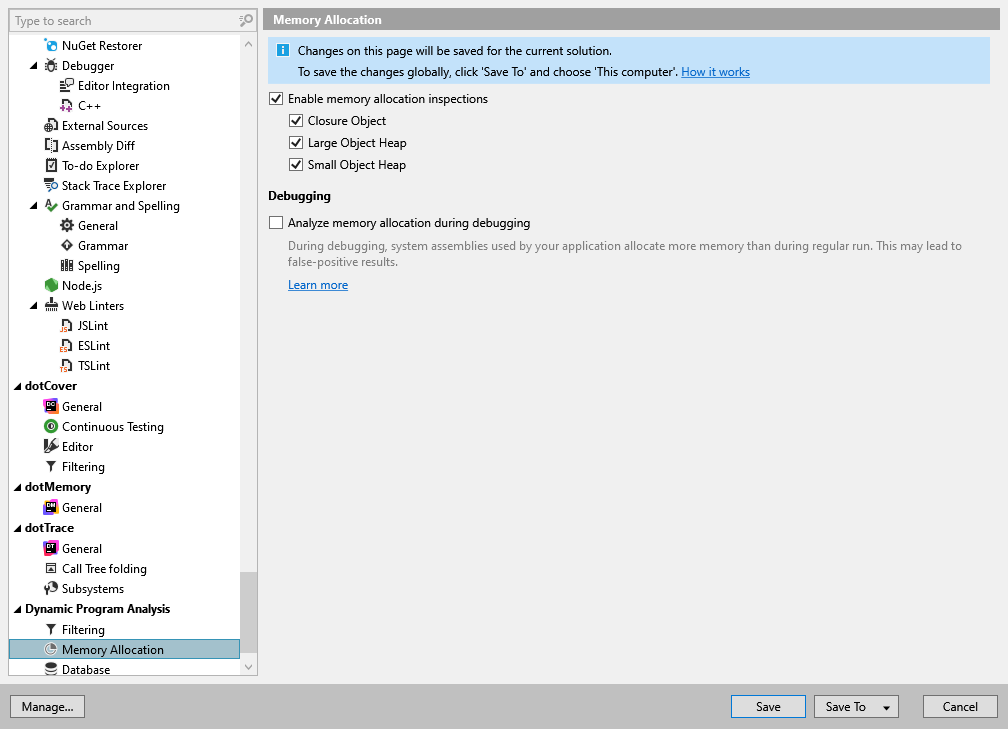The image size is (1008, 729).
Task: Enable Analyze memory allocation during debugging
Action: [x=276, y=223]
